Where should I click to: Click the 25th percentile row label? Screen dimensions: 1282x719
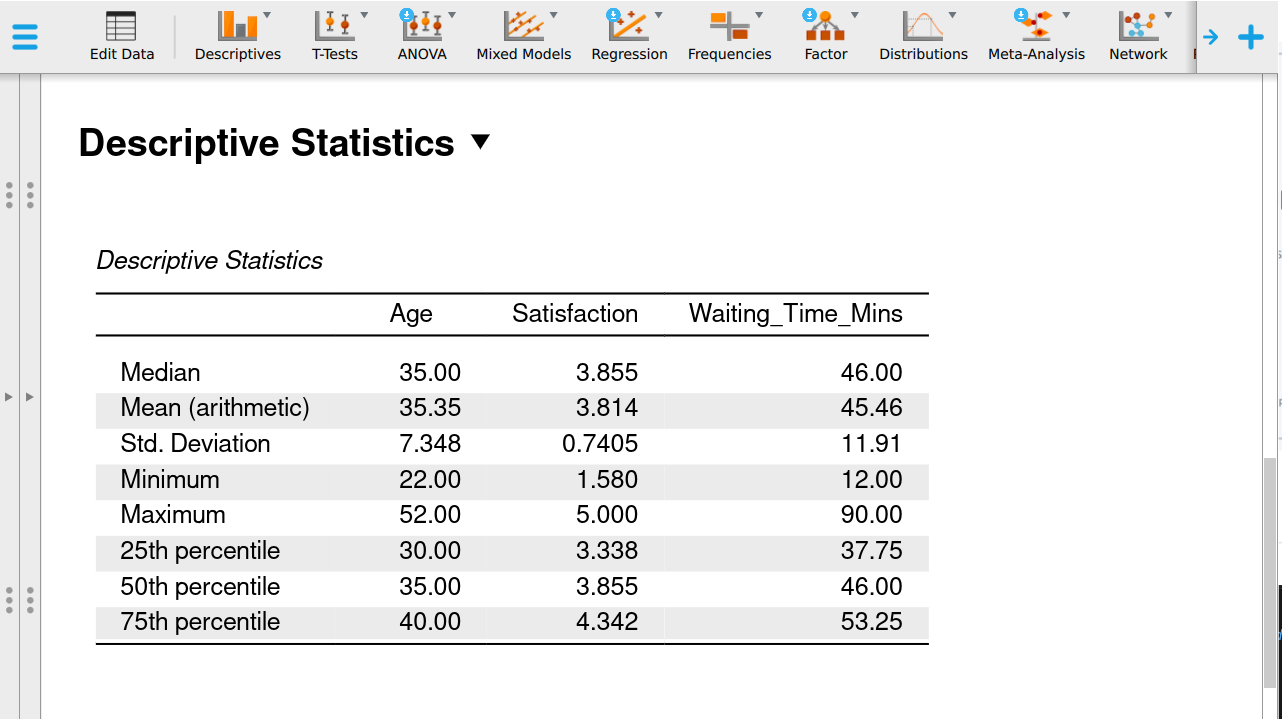(x=200, y=551)
